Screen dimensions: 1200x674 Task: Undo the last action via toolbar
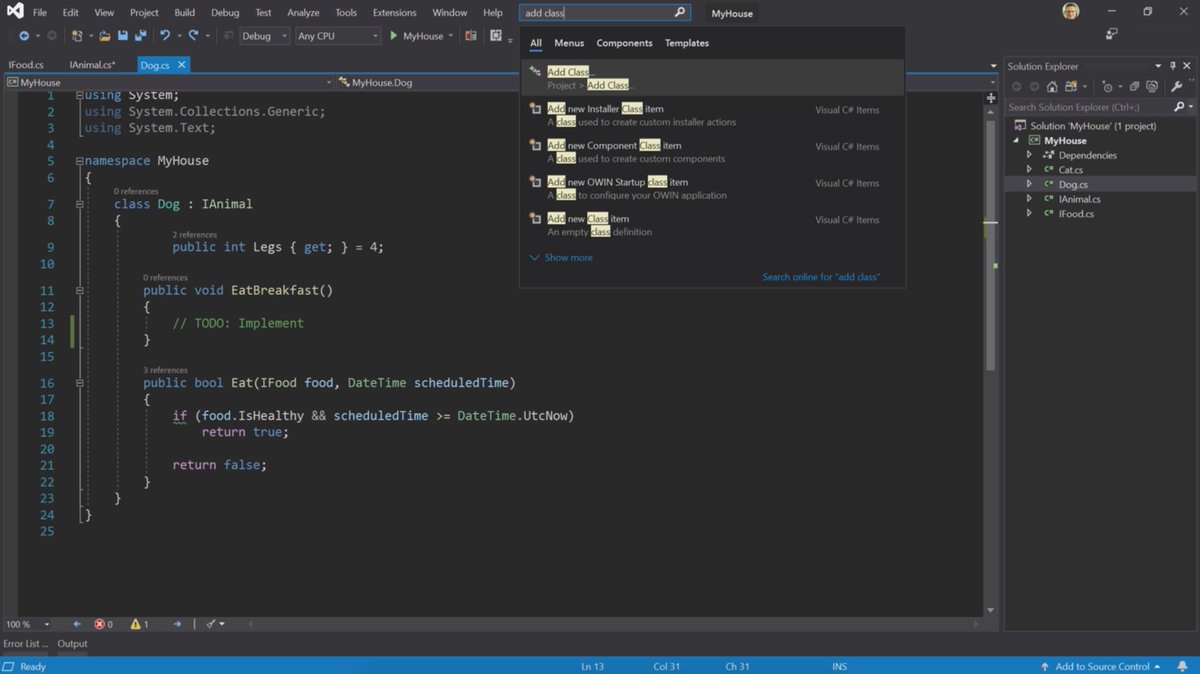[x=165, y=36]
